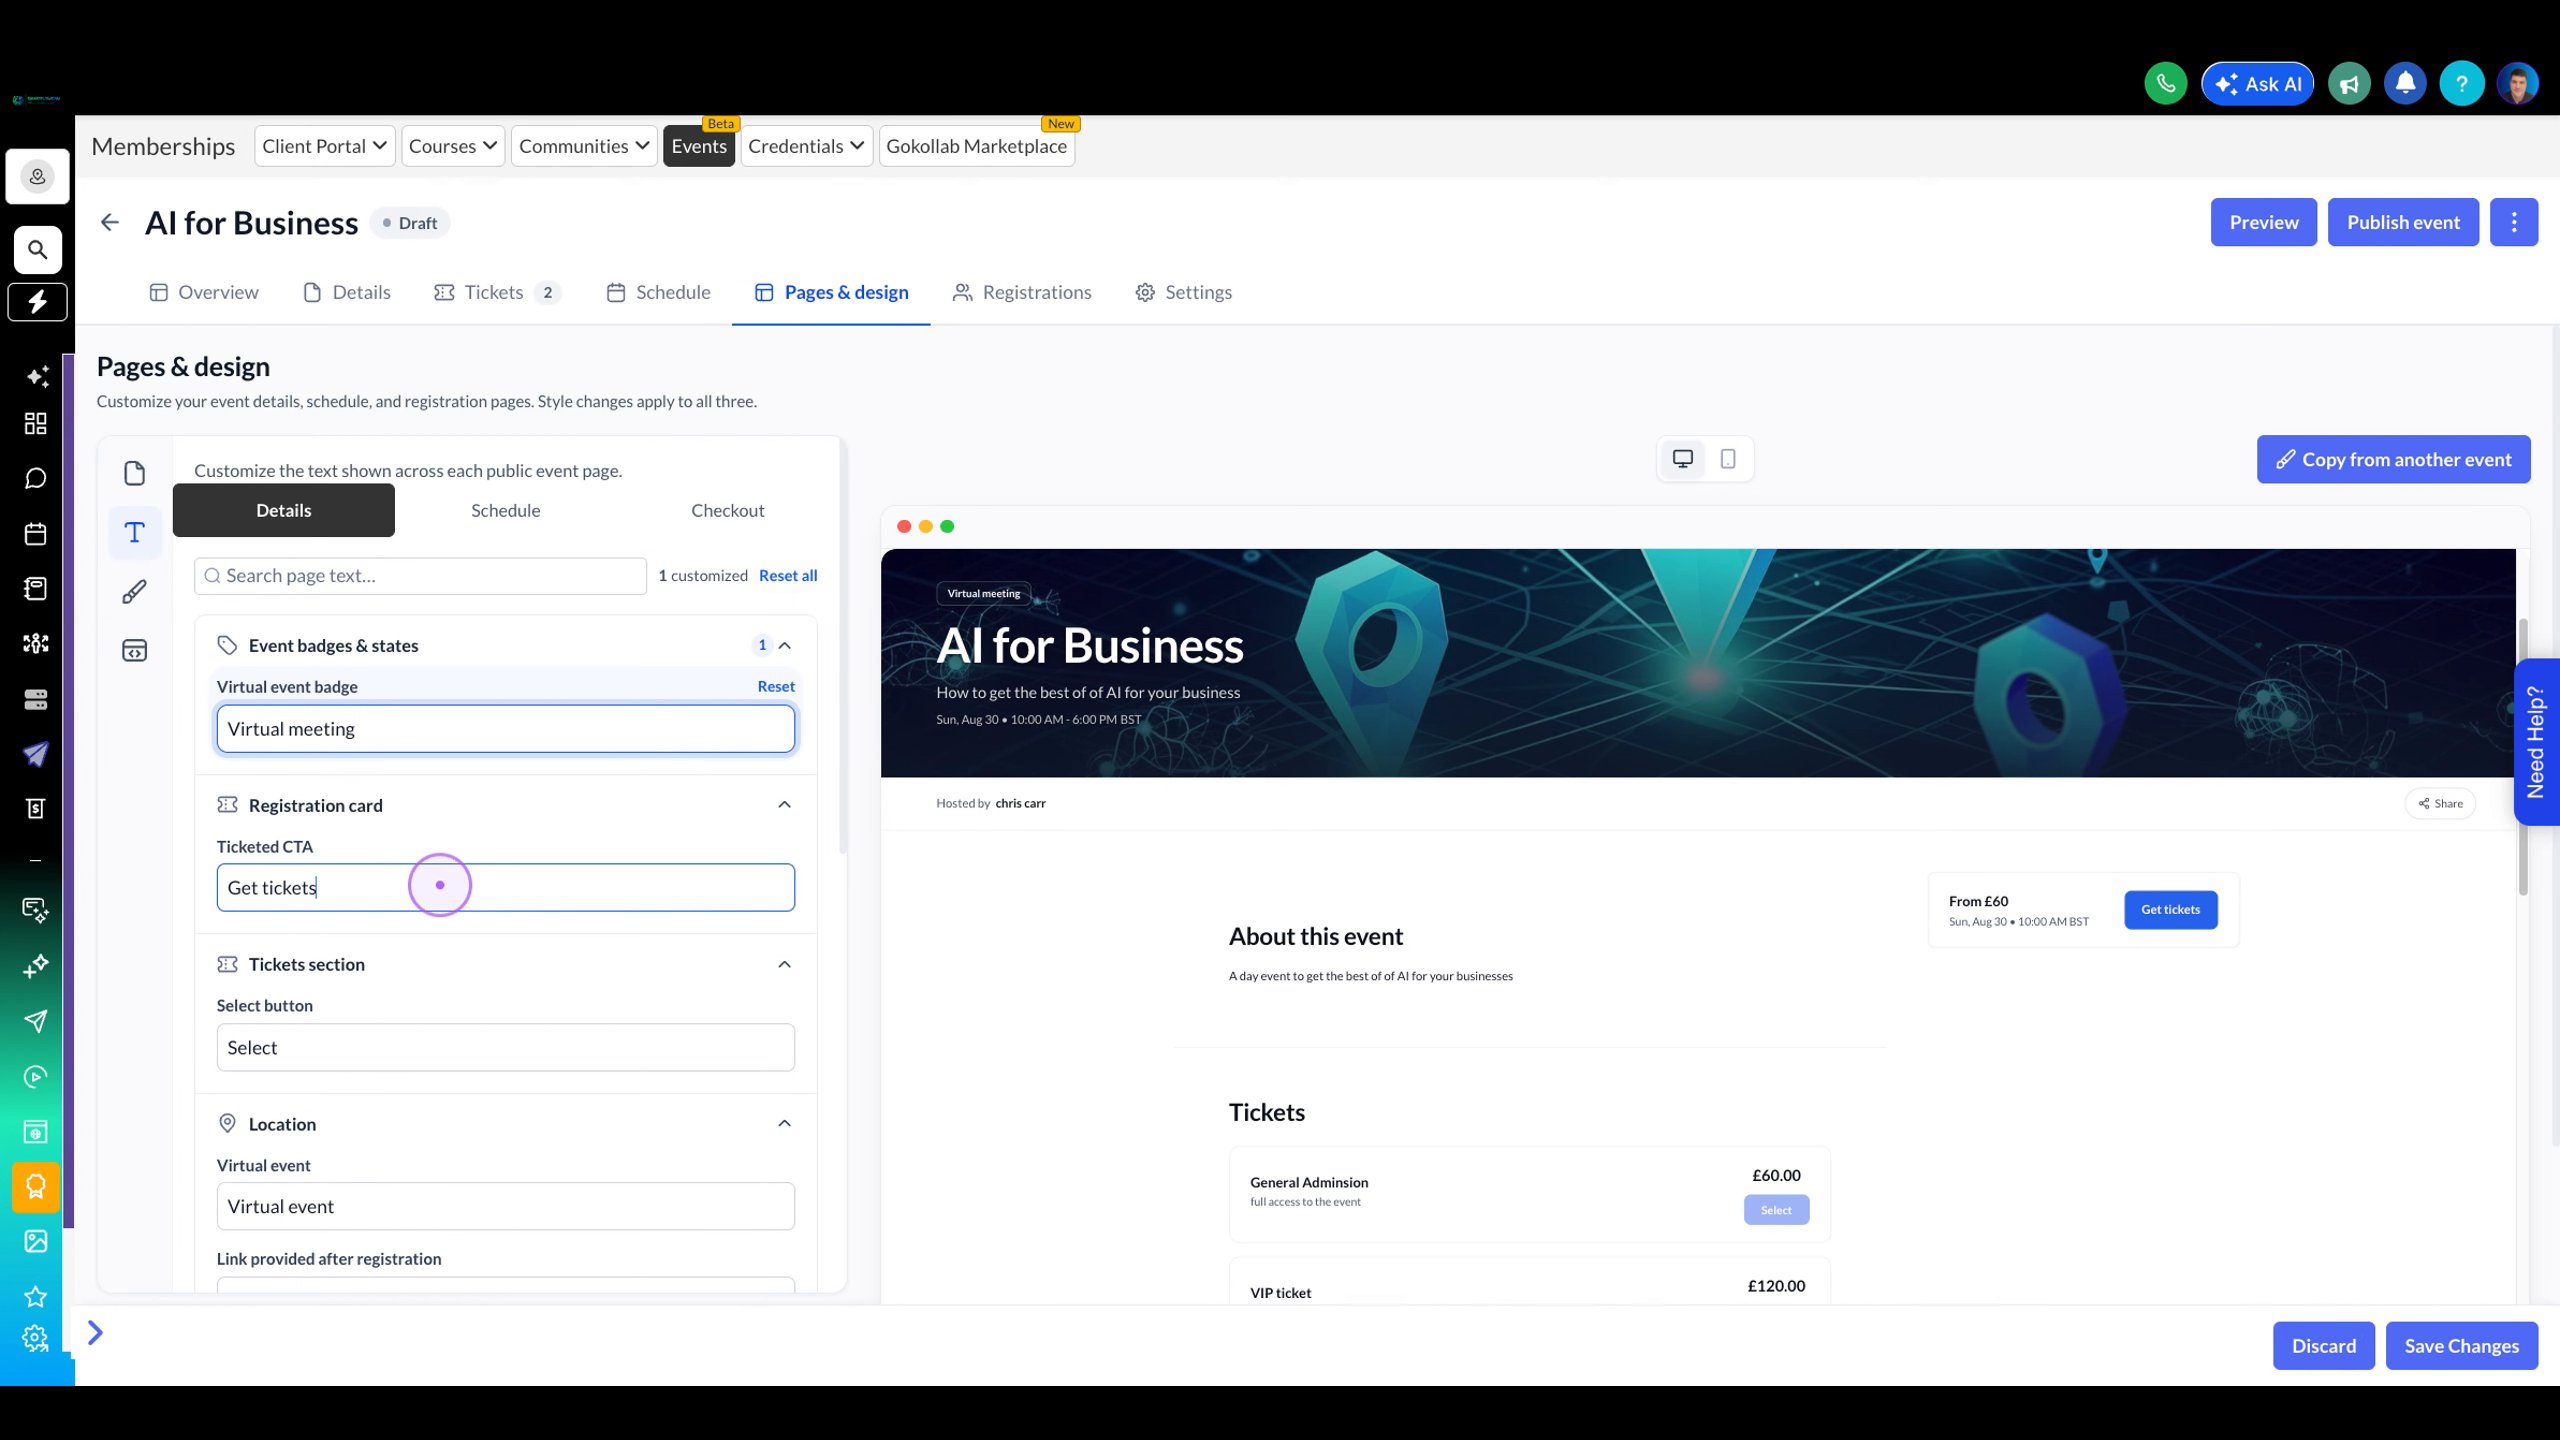Click the lightning bolt quick actions icon
Viewport: 2560px width, 1440px height.
tap(37, 302)
